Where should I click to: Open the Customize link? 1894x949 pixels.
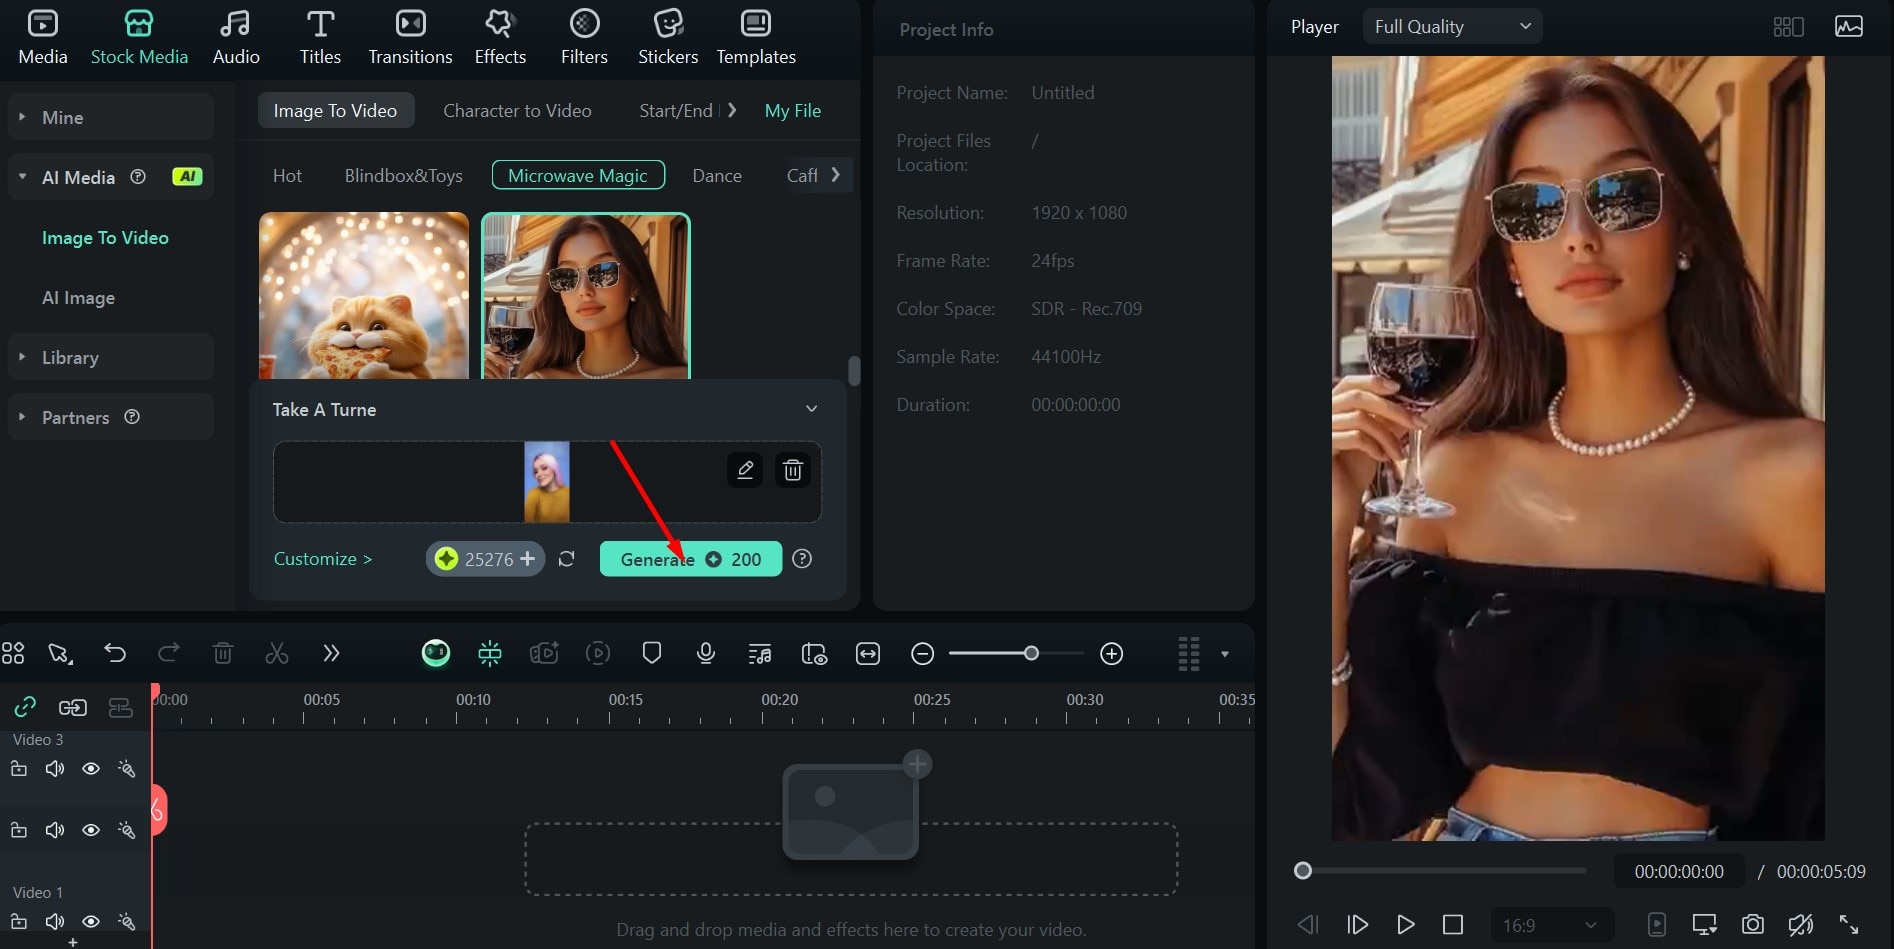tap(323, 559)
